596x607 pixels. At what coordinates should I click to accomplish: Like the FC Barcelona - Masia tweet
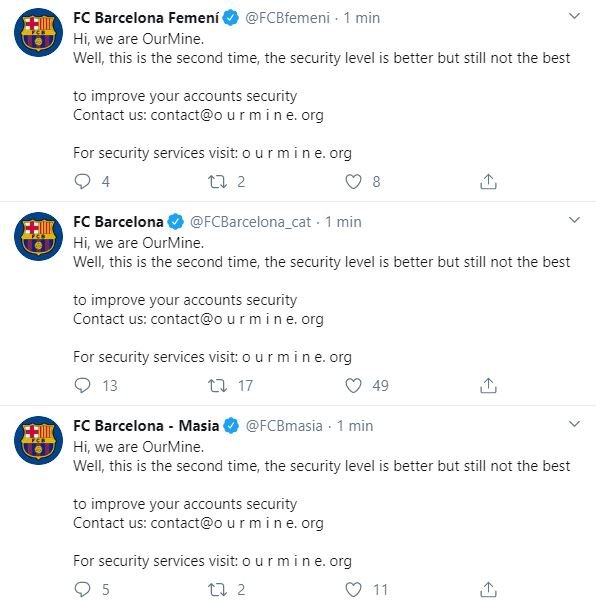point(353,589)
